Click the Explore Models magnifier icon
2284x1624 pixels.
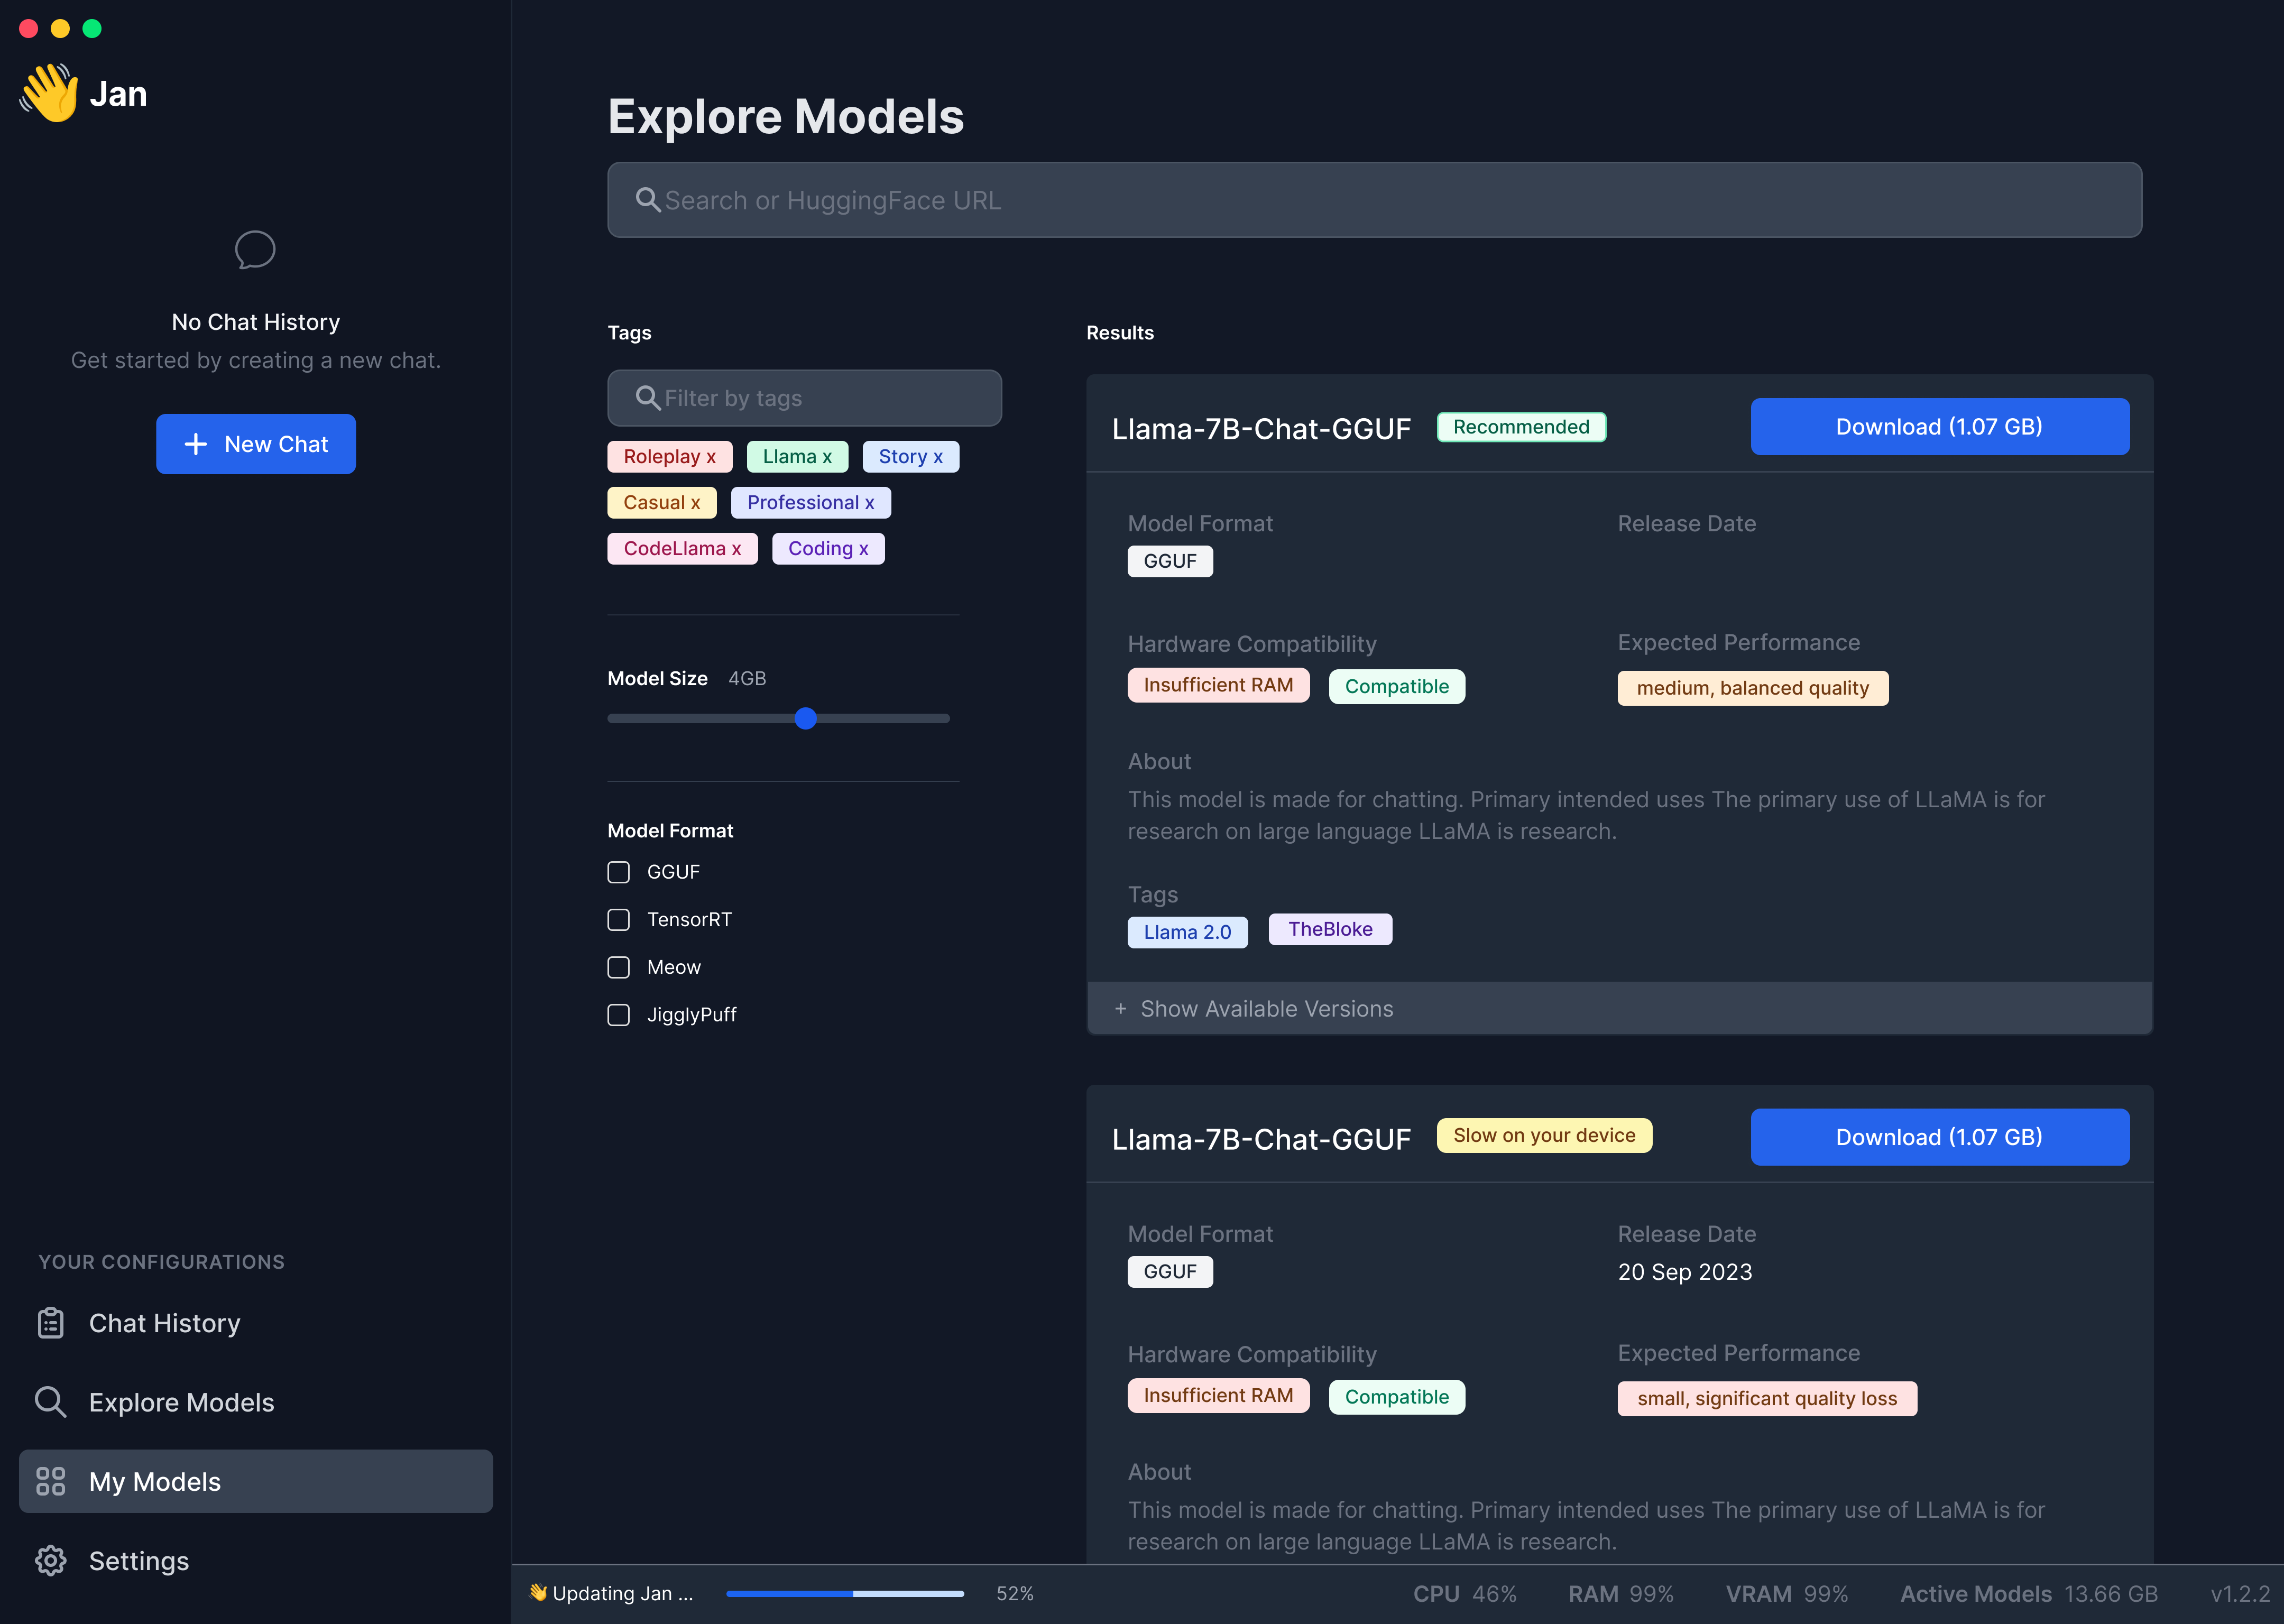pos(50,1402)
